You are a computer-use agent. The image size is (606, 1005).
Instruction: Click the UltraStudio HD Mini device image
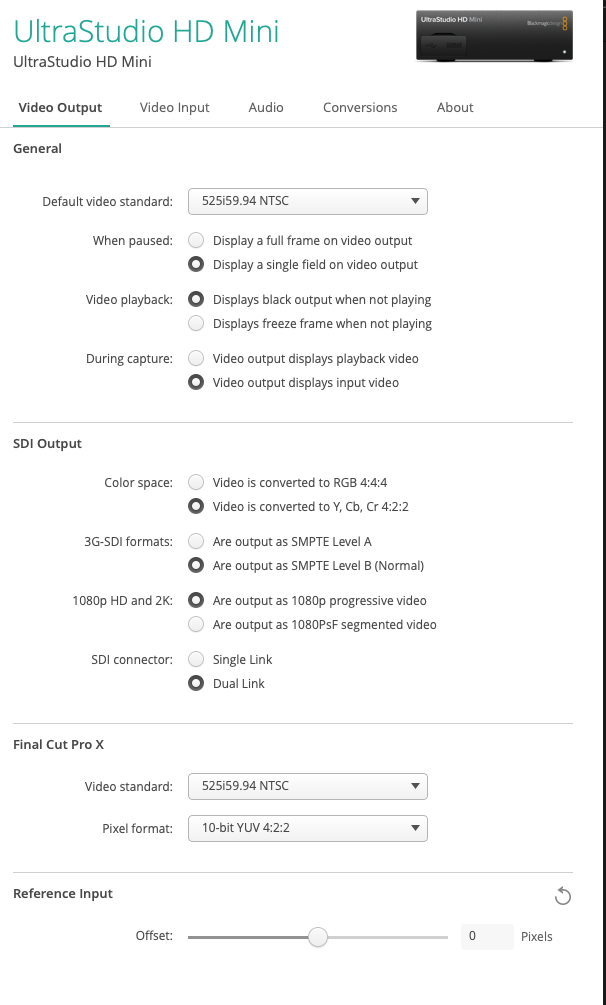pyautogui.click(x=494, y=37)
